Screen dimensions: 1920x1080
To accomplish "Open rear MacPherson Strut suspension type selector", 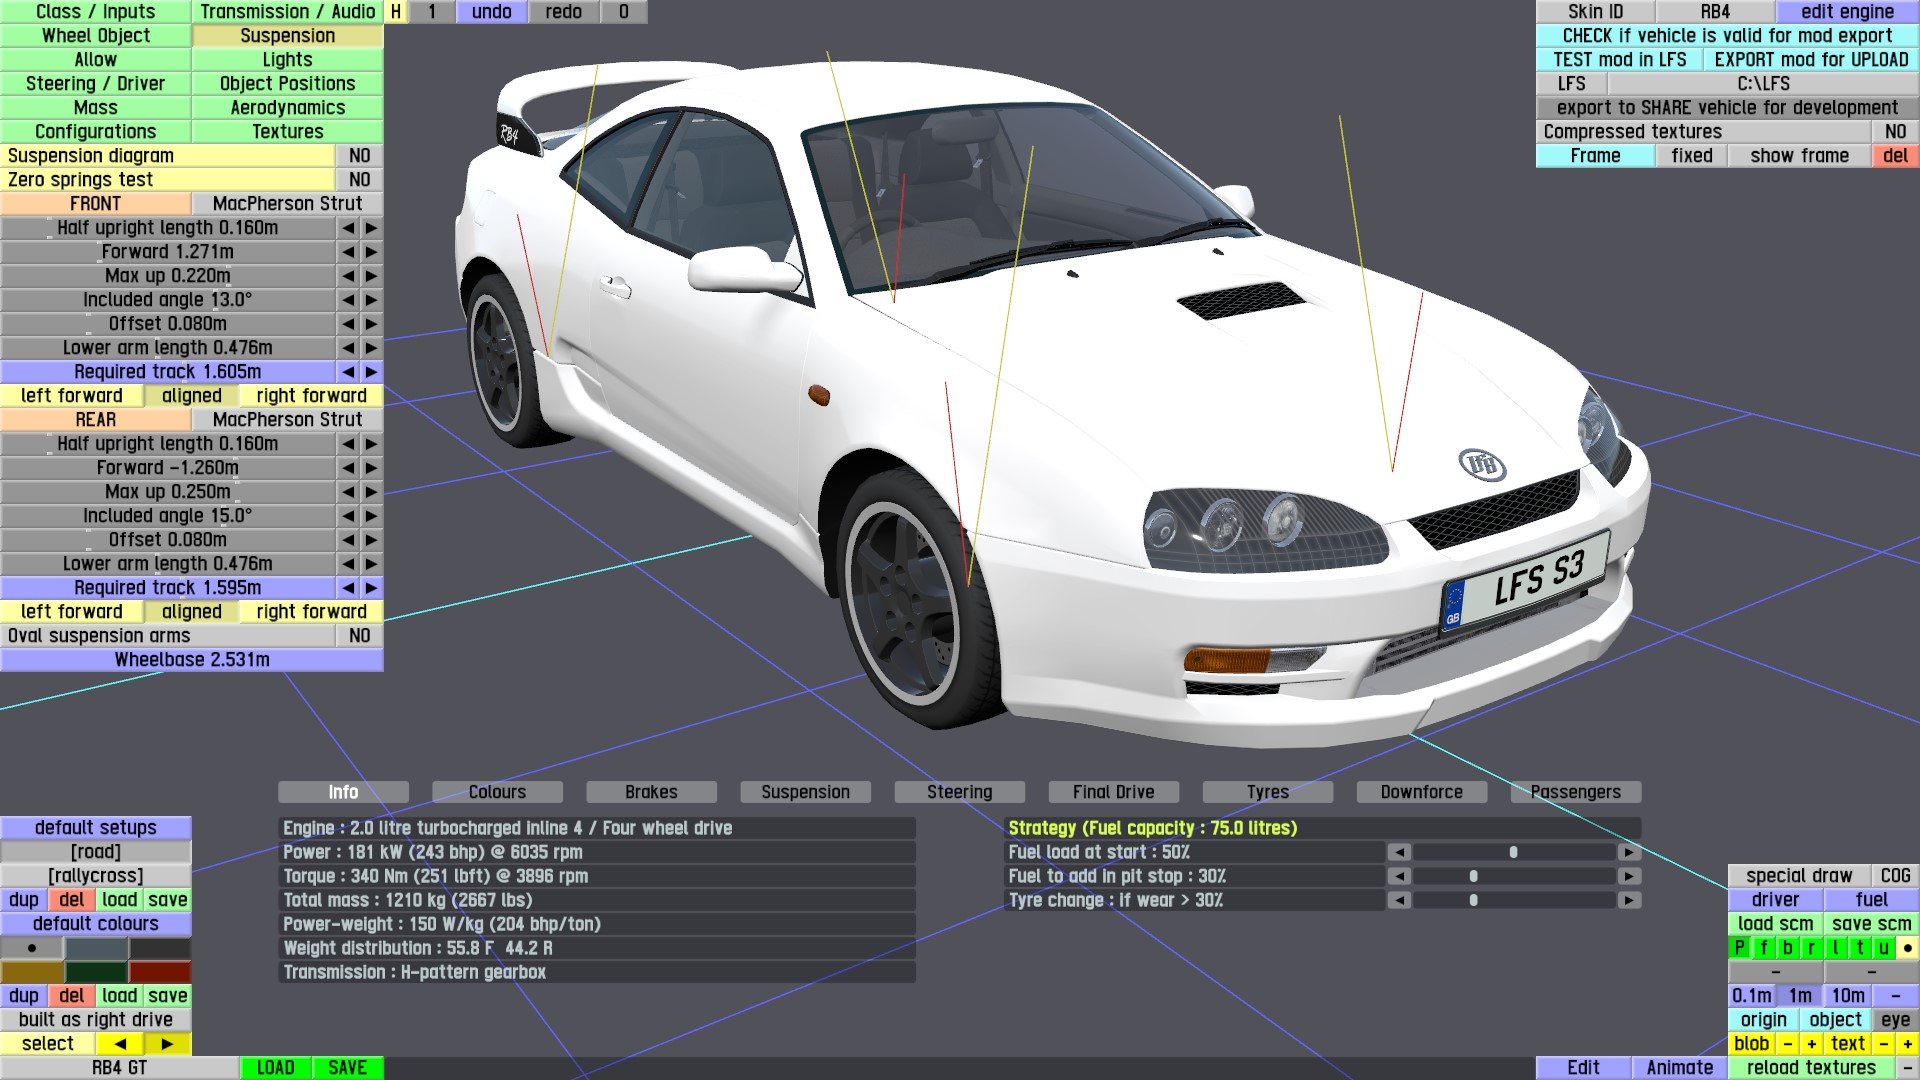I will [x=287, y=420].
